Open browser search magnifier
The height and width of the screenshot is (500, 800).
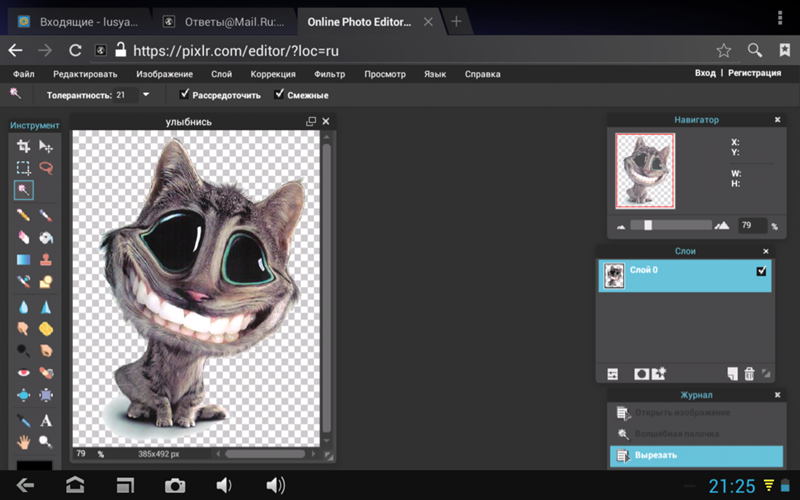755,50
